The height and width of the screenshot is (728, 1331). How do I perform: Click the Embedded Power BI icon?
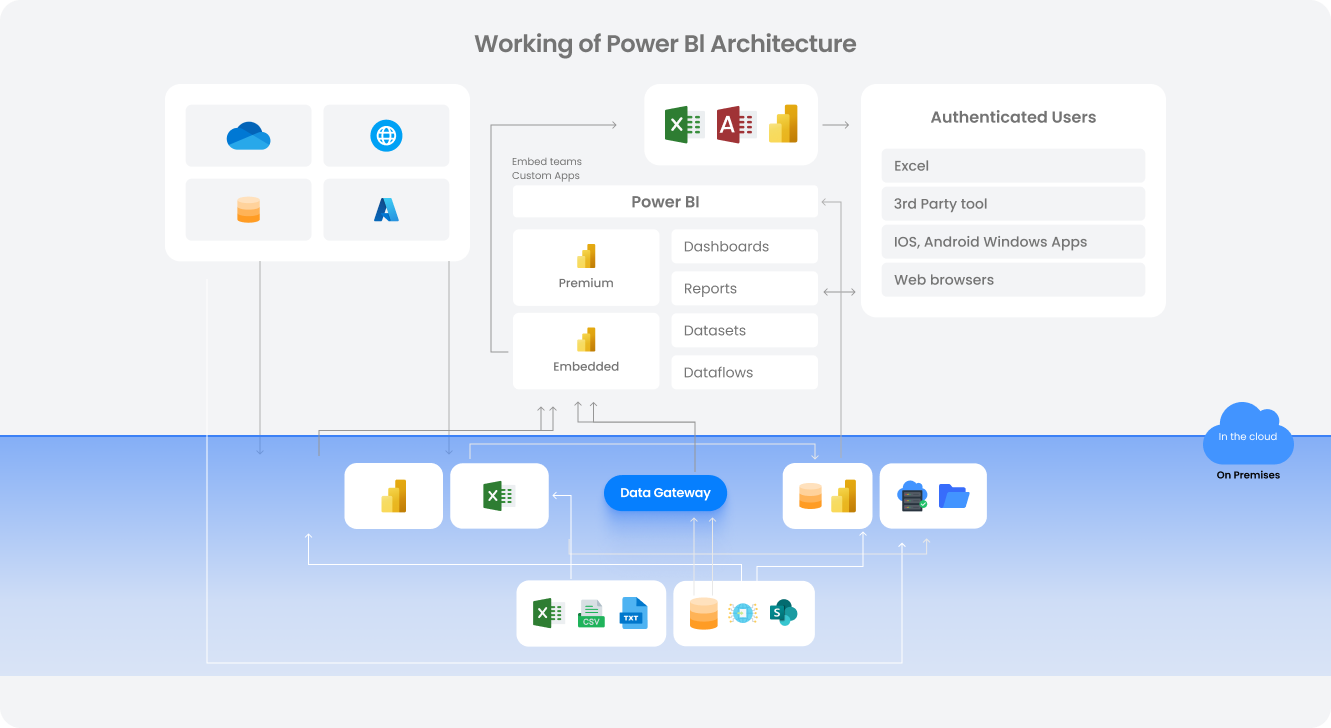[586, 340]
